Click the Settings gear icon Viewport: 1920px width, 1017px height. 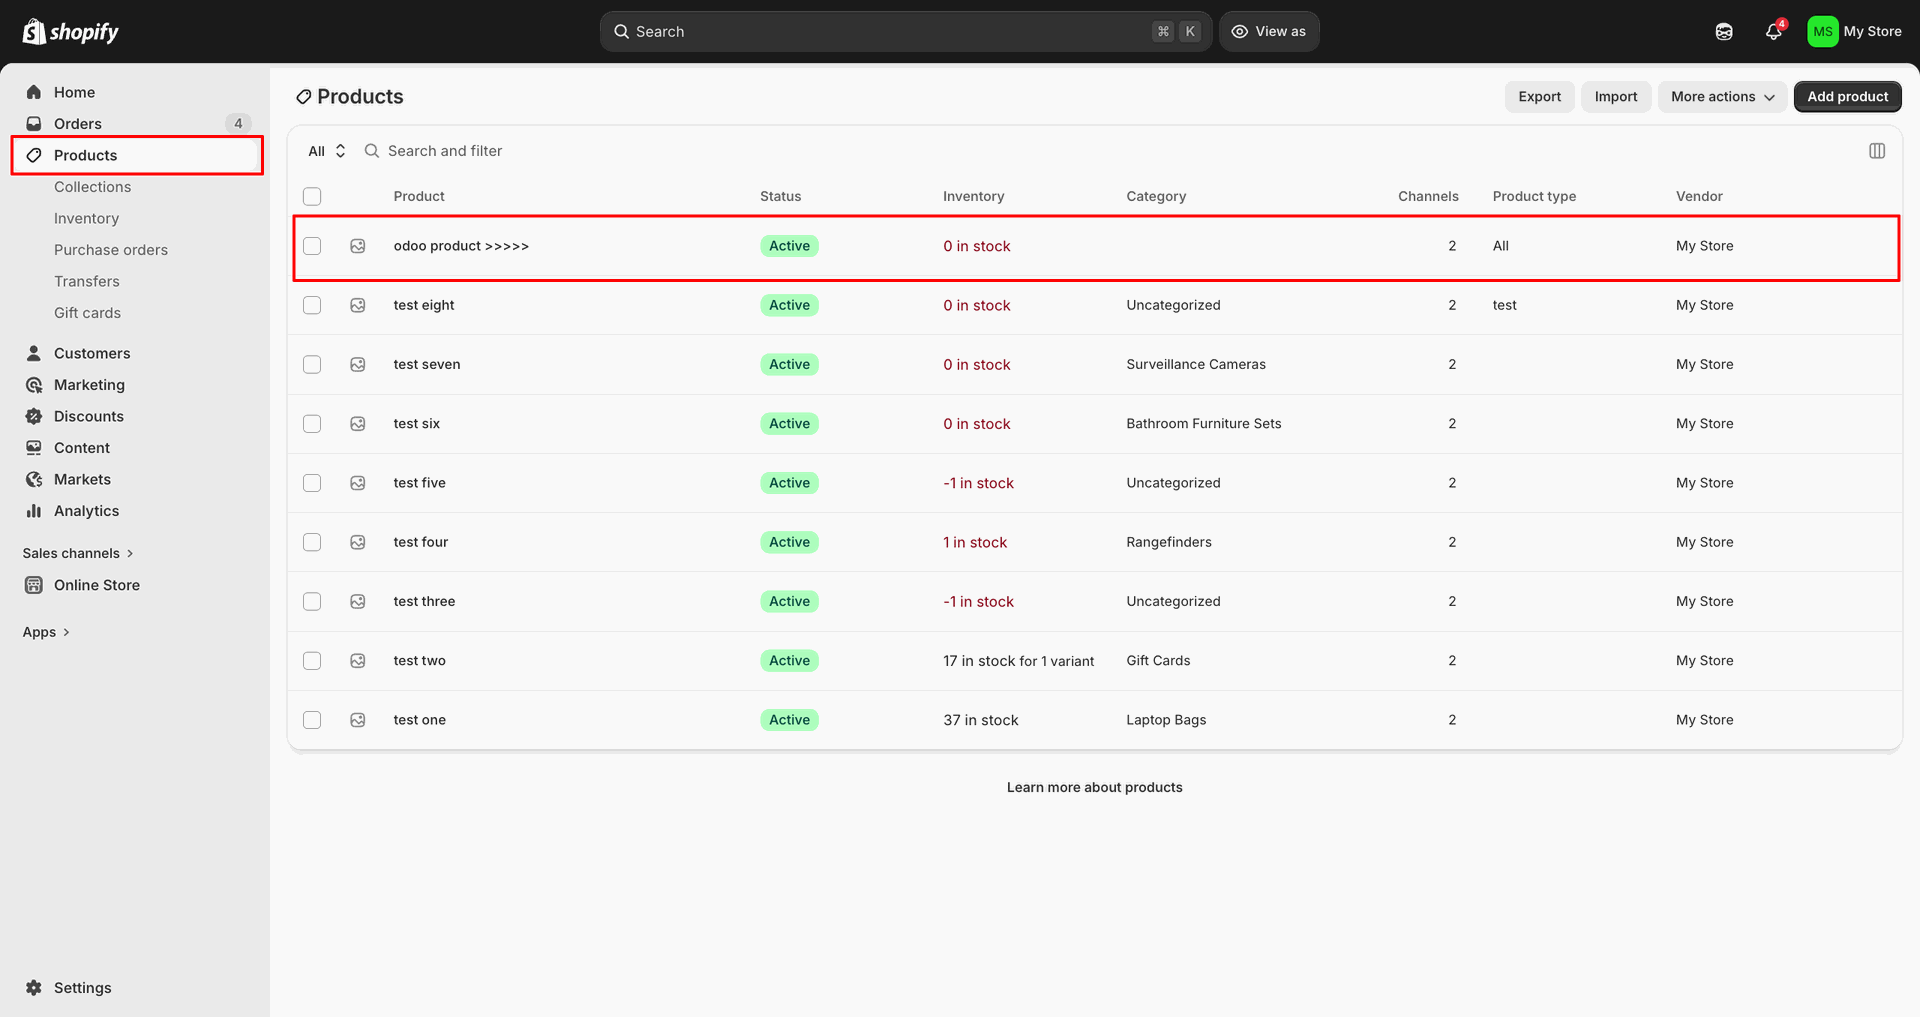(x=34, y=988)
